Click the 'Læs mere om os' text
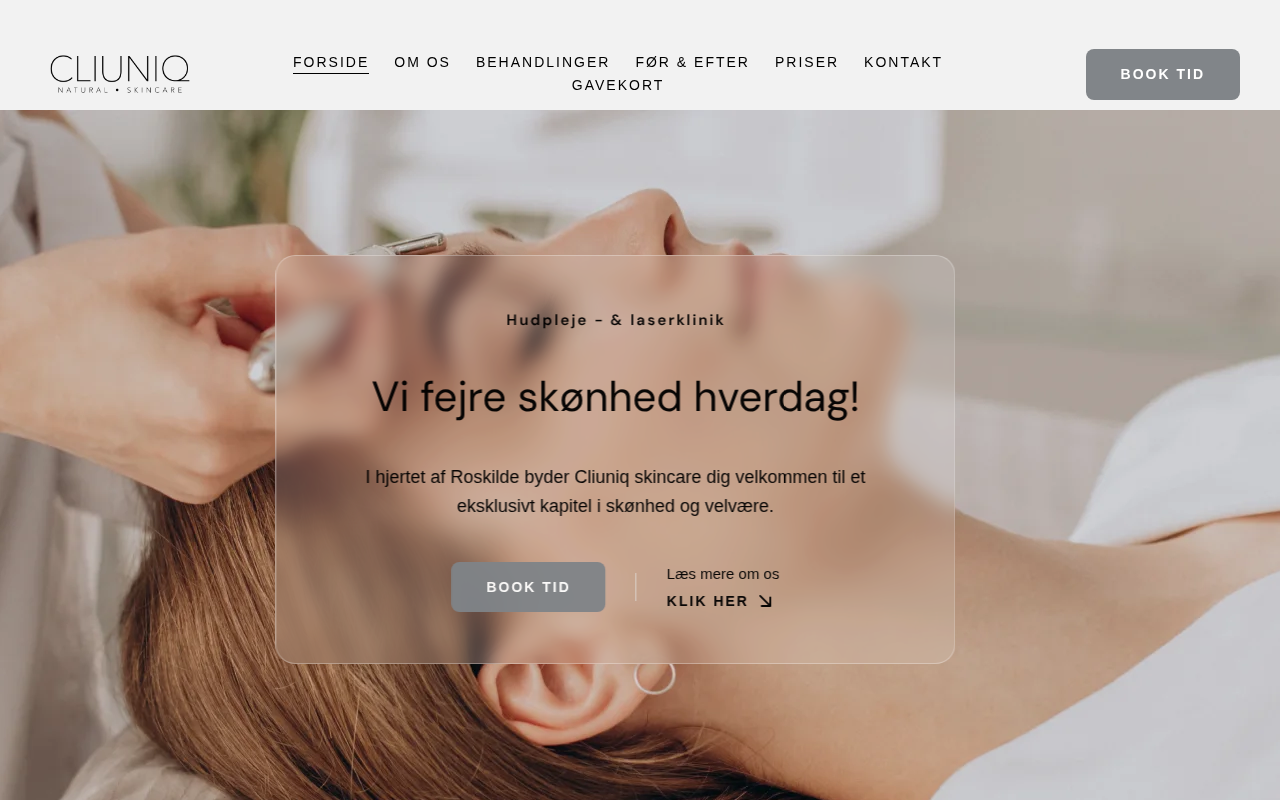 (723, 574)
